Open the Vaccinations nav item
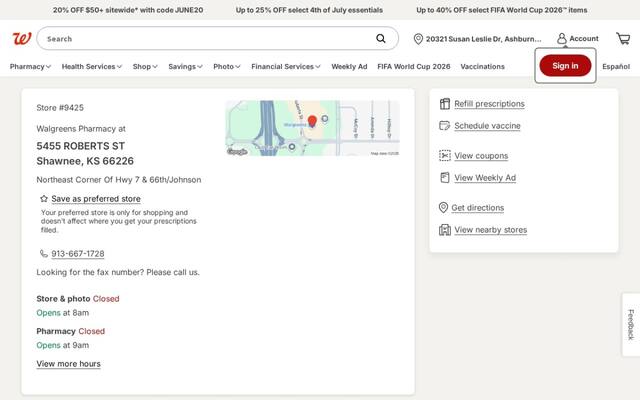Screen dimensions: 640x400 click(482, 66)
